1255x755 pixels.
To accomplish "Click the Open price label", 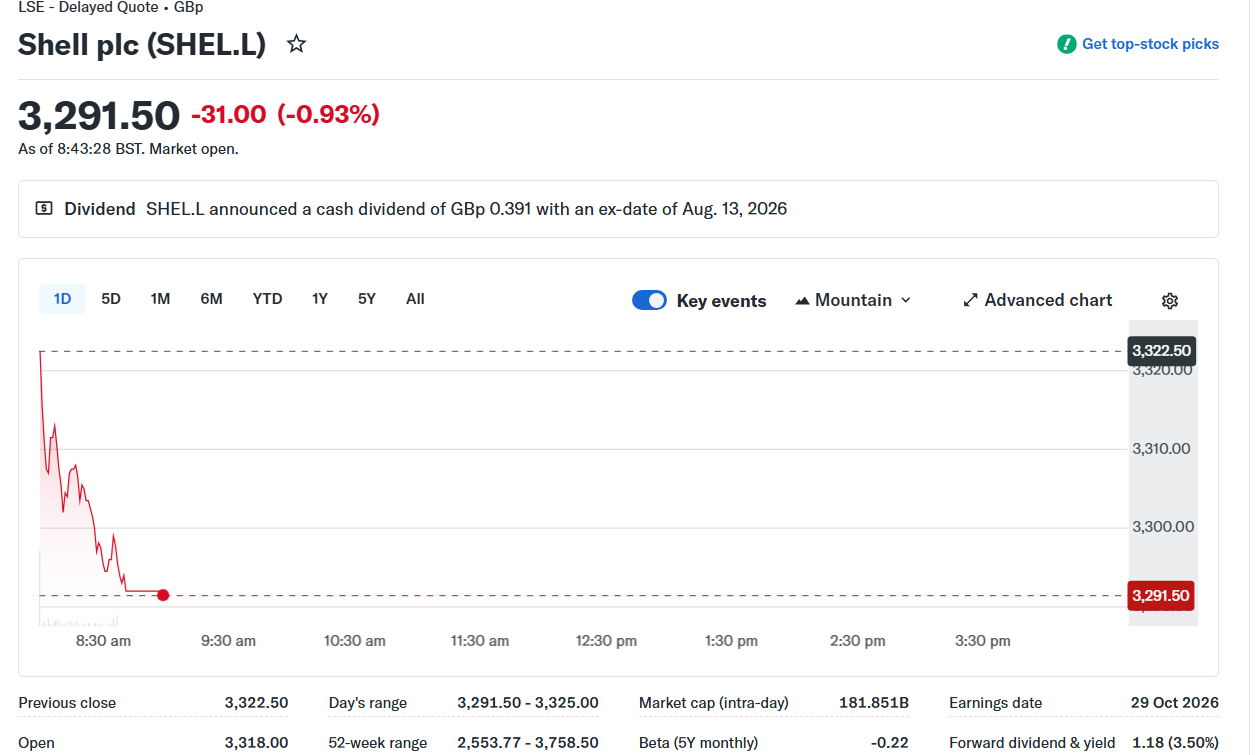I will pos(36,743).
